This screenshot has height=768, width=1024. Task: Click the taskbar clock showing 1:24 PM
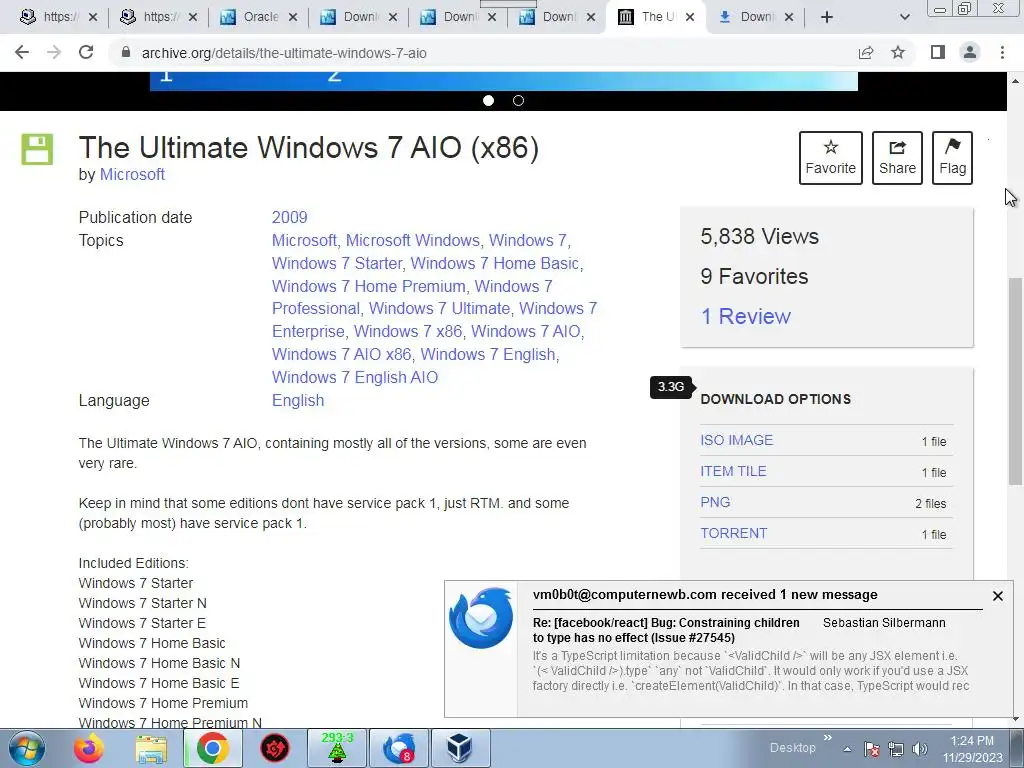tap(972, 749)
